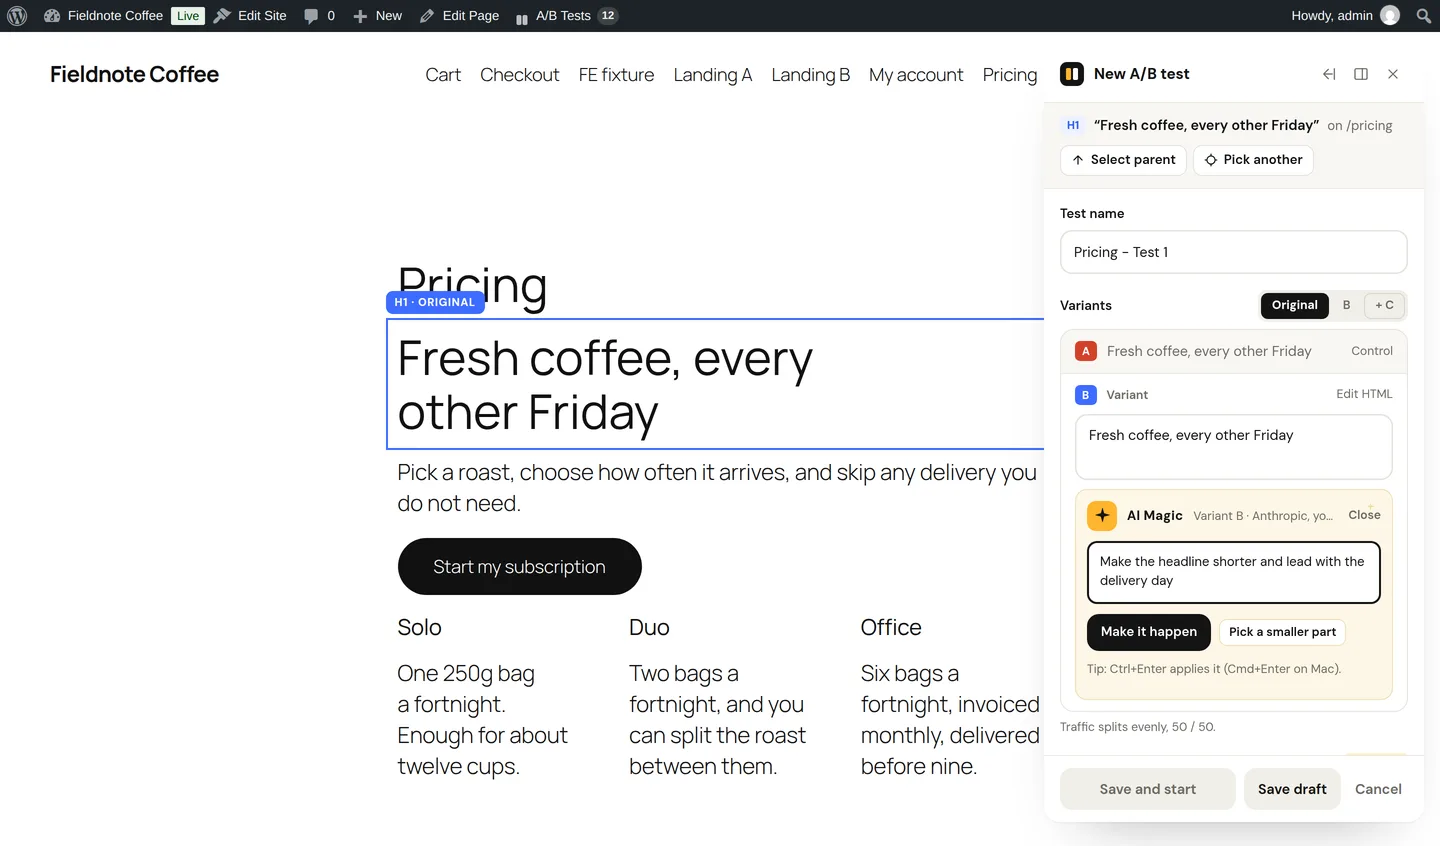
Task: Click the AI Magic sparkle icon
Action: 1102,515
